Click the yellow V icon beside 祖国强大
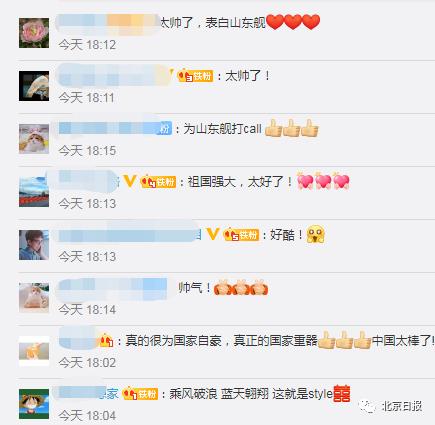This screenshot has height=425, width=435. (130, 181)
